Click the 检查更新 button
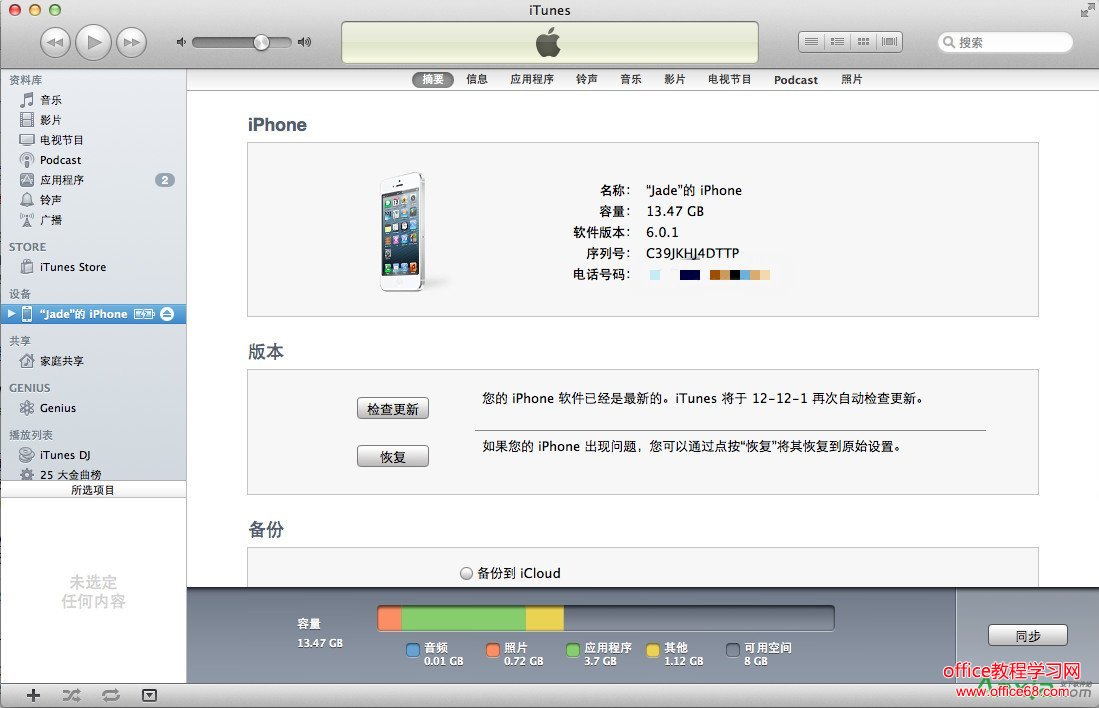The width and height of the screenshot is (1099, 708). [392, 409]
